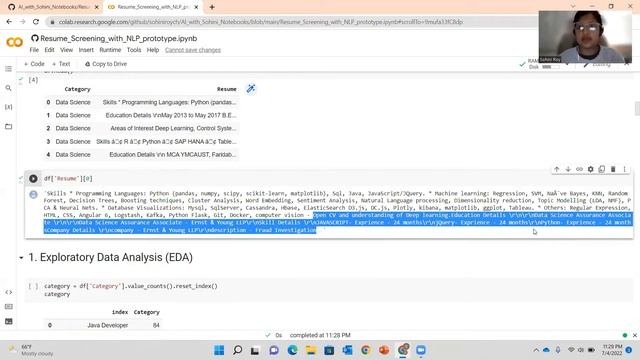This screenshot has height=360, width=640.
Task: Click the Resume column header
Action: pos(227,89)
